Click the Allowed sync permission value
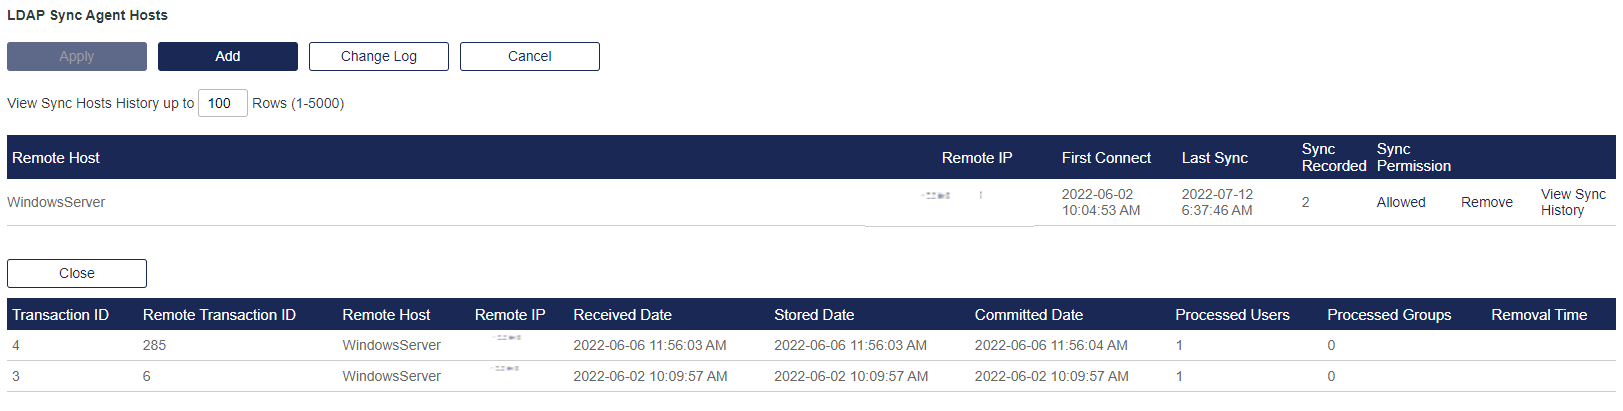 1400,202
